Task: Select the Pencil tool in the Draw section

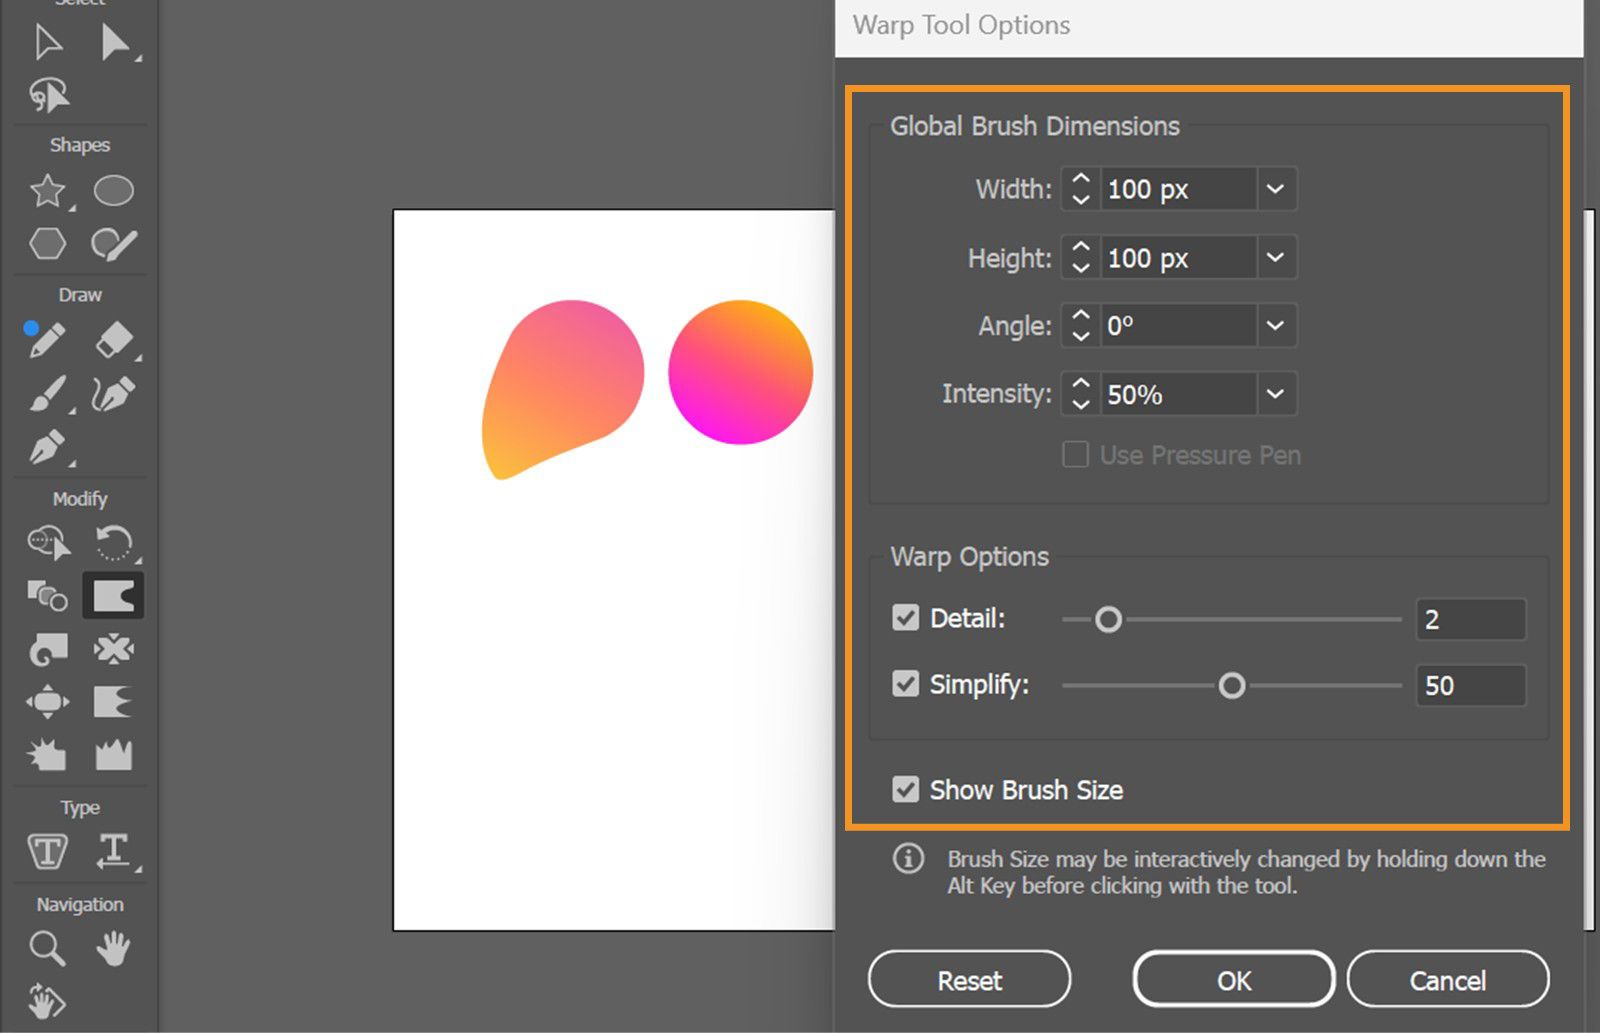Action: [45, 340]
